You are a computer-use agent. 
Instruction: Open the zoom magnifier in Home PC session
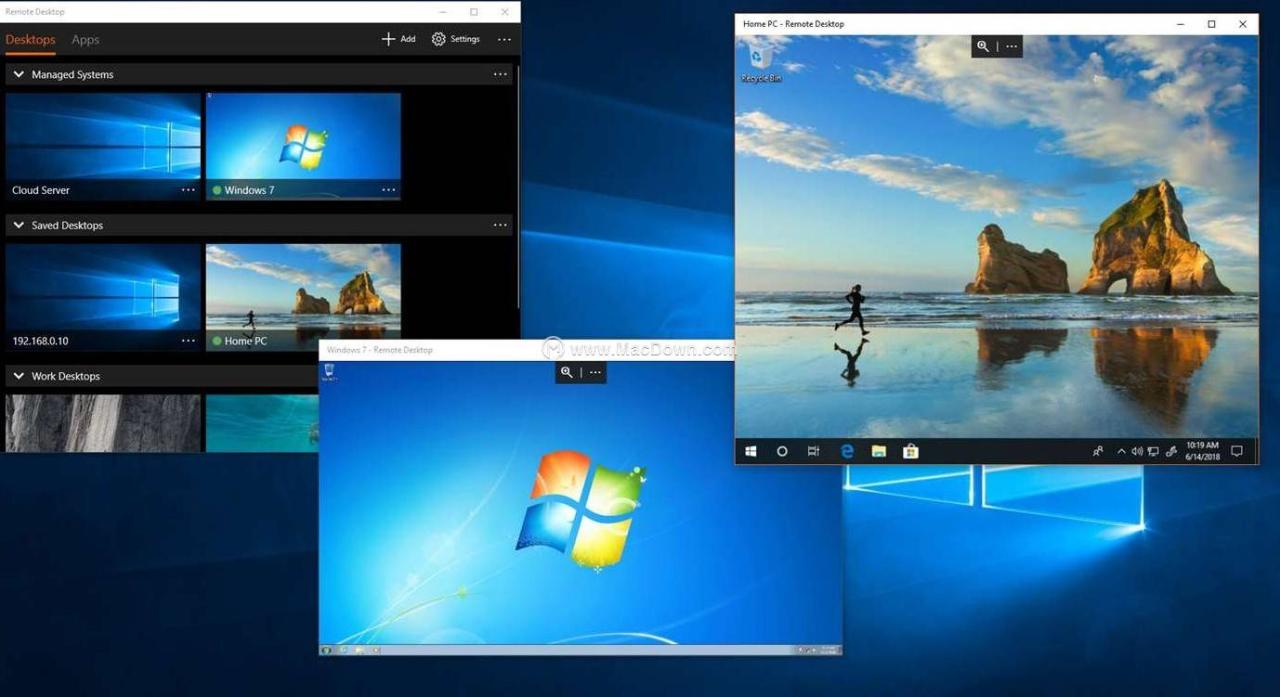pyautogui.click(x=983, y=46)
